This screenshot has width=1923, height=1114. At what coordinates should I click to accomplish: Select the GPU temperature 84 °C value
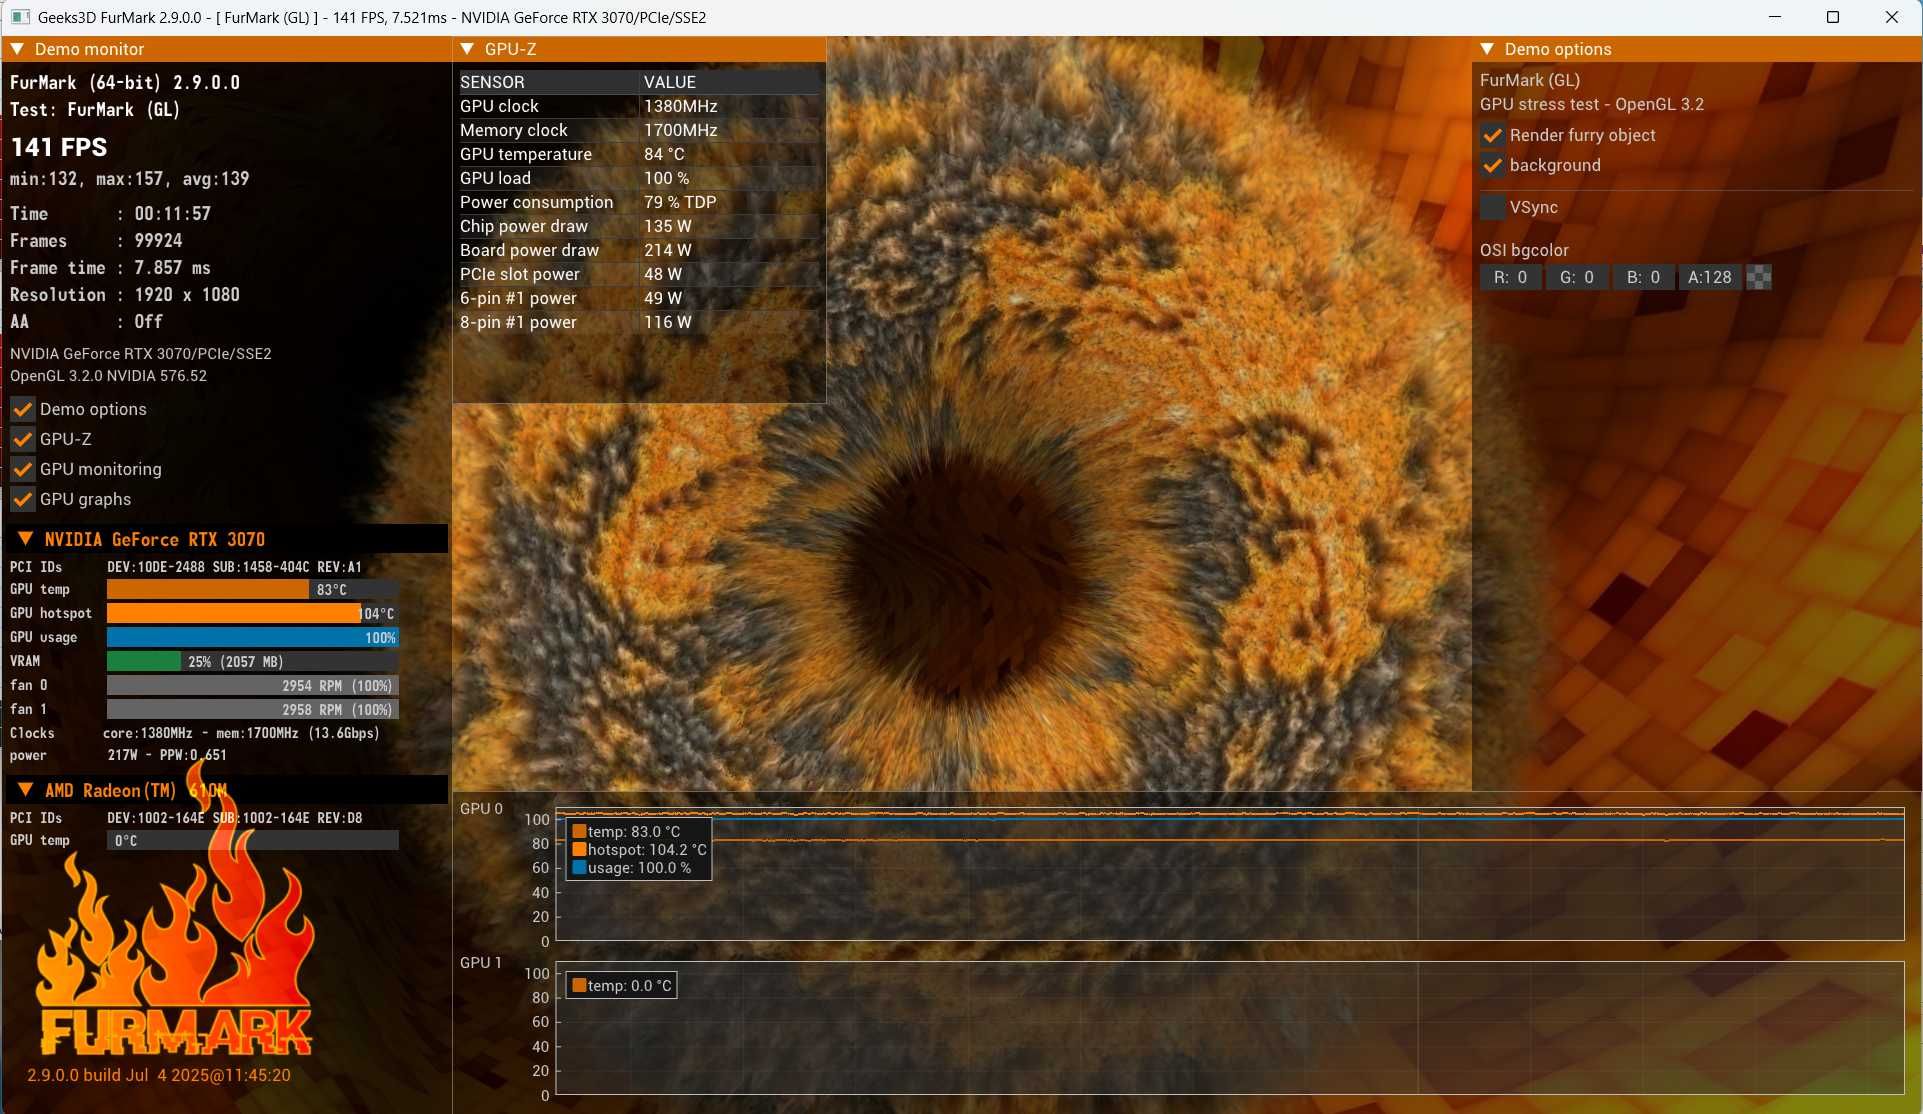click(664, 154)
